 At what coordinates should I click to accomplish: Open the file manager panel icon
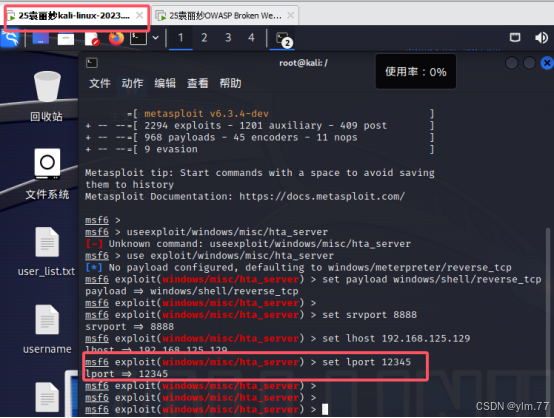(66, 39)
